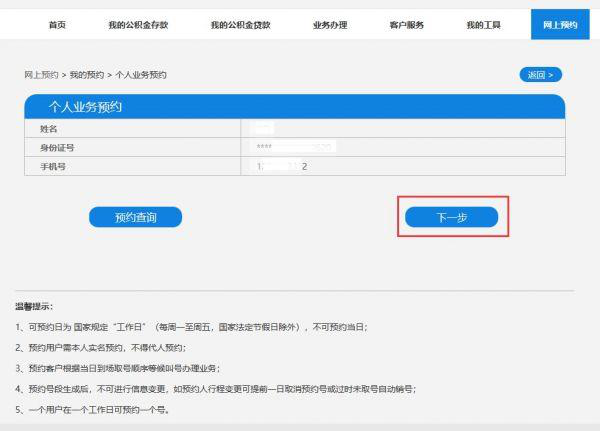This screenshot has width=600, height=431.
Task: Click the first tip about 工作日 booking
Action: pyautogui.click(x=190, y=327)
